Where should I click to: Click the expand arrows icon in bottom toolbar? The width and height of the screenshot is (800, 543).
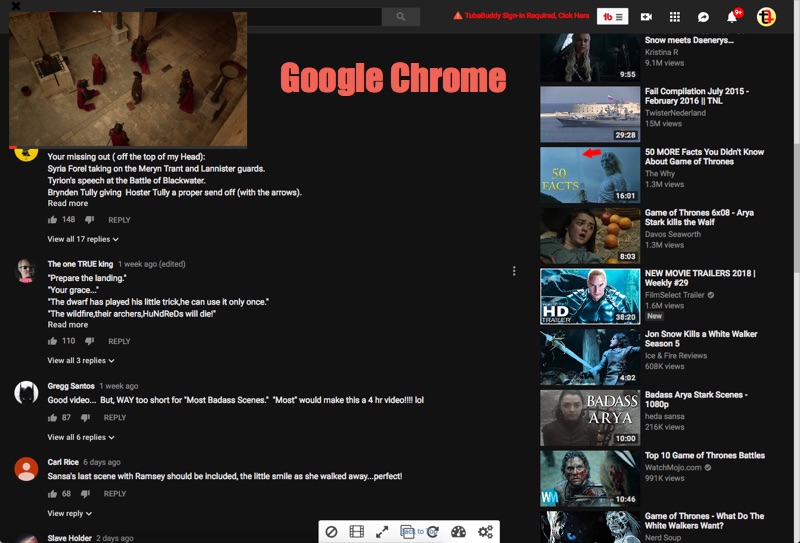coord(382,532)
